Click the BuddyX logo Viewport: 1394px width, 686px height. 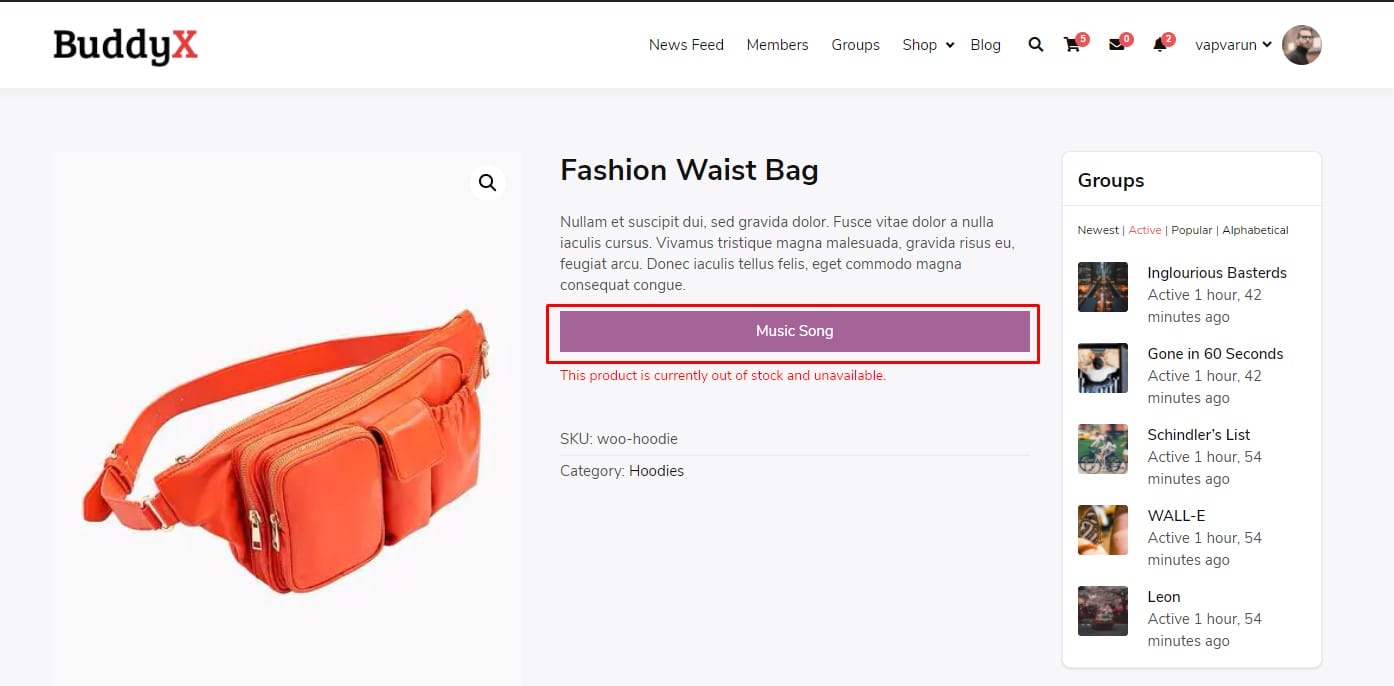pos(125,46)
